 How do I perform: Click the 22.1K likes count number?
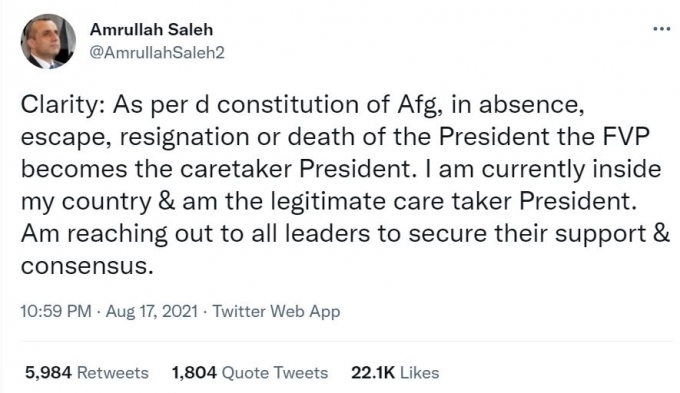click(x=373, y=373)
